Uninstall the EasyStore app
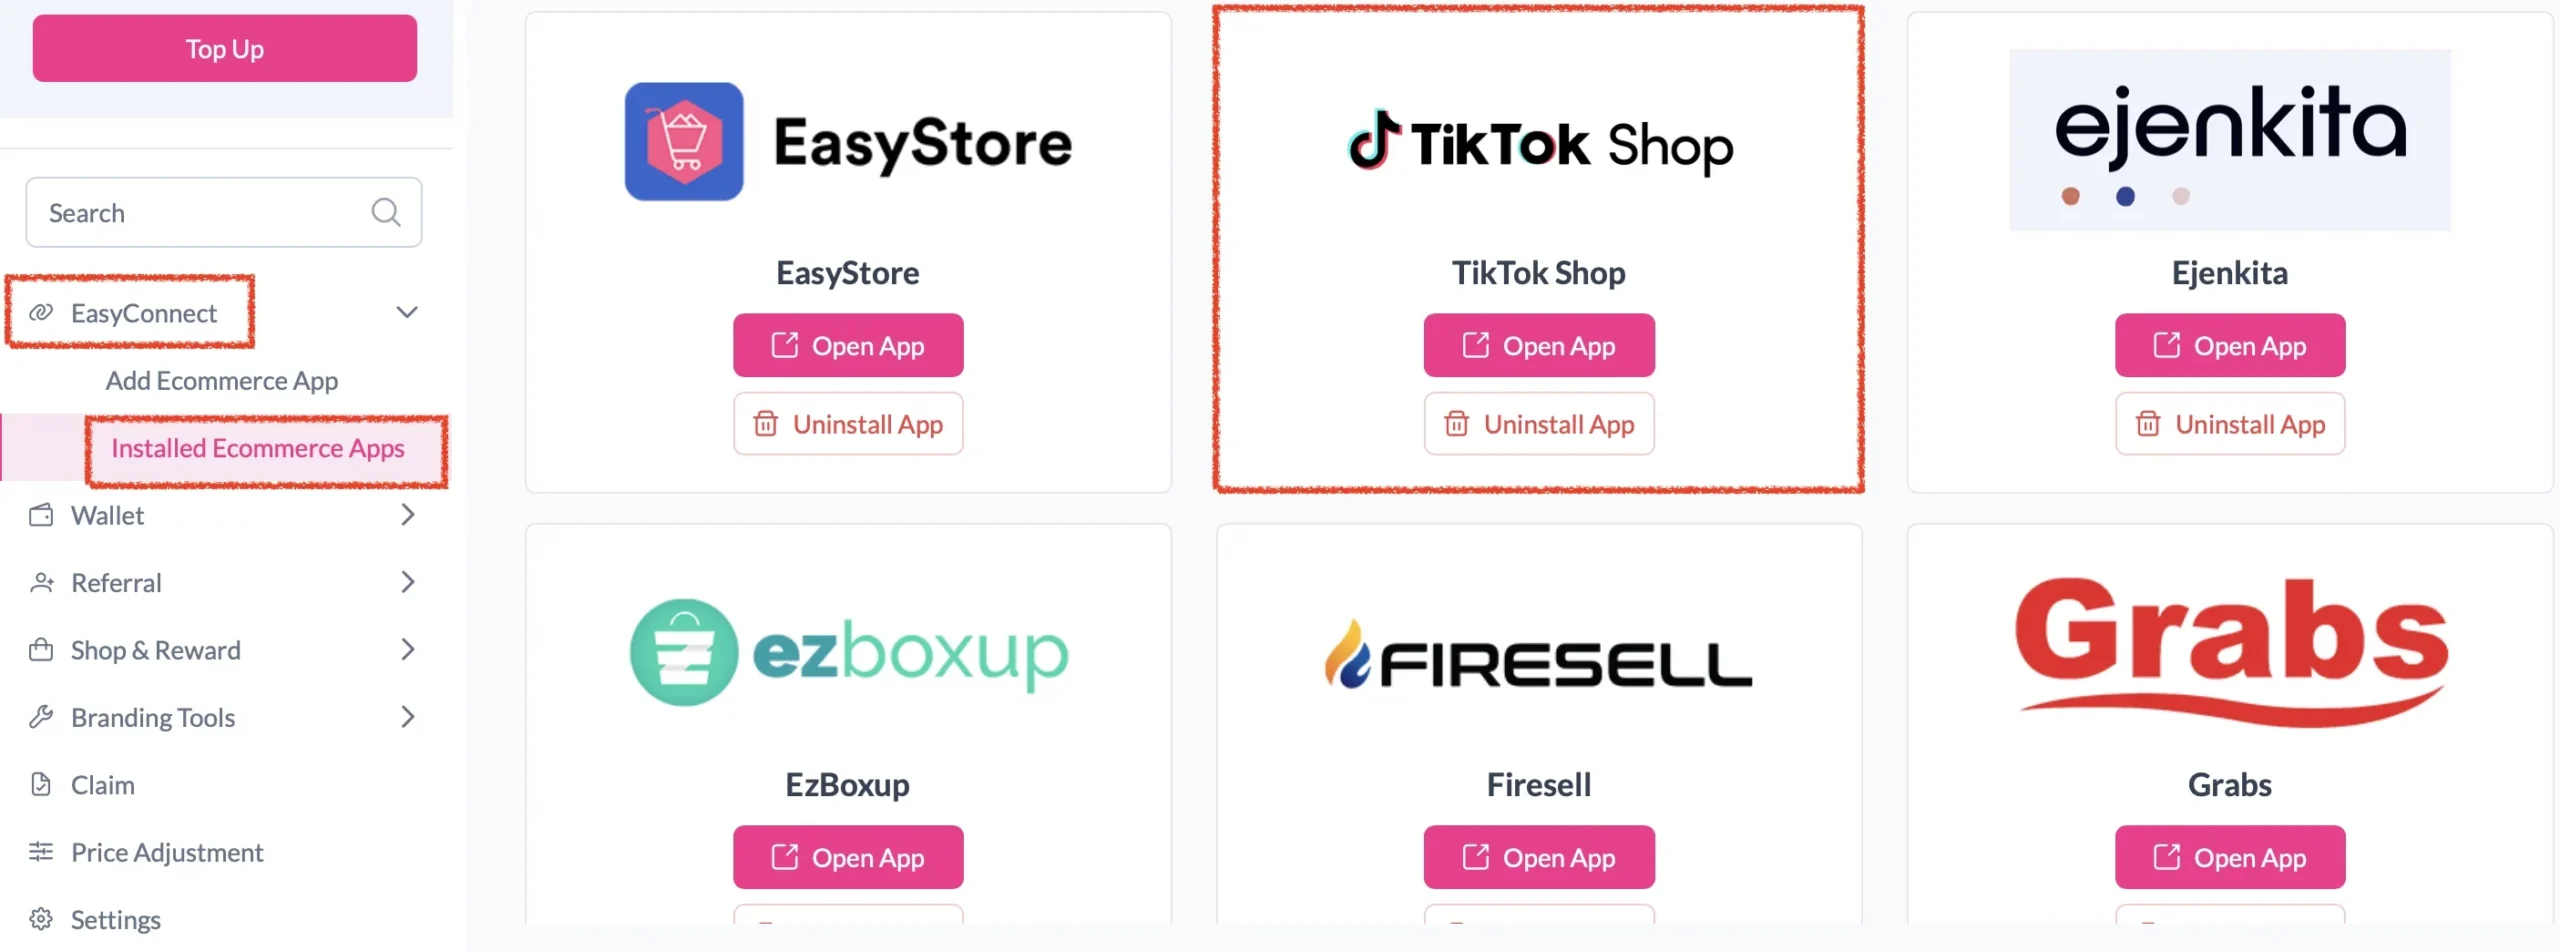This screenshot has width=2560, height=951. point(848,424)
